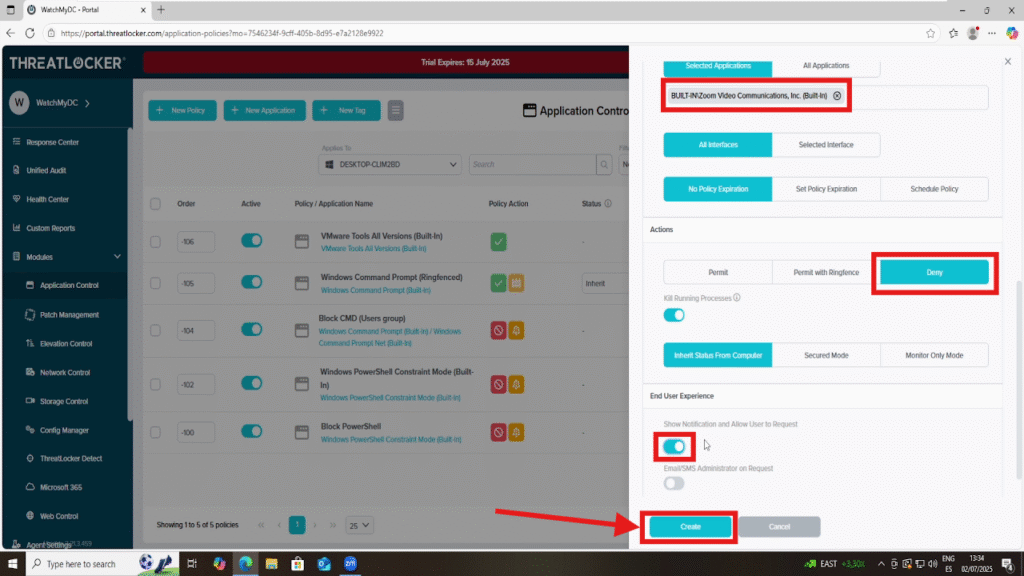Viewport: 1024px width, 576px height.
Task: Open Unified Audit sidebar item
Action: 46,170
